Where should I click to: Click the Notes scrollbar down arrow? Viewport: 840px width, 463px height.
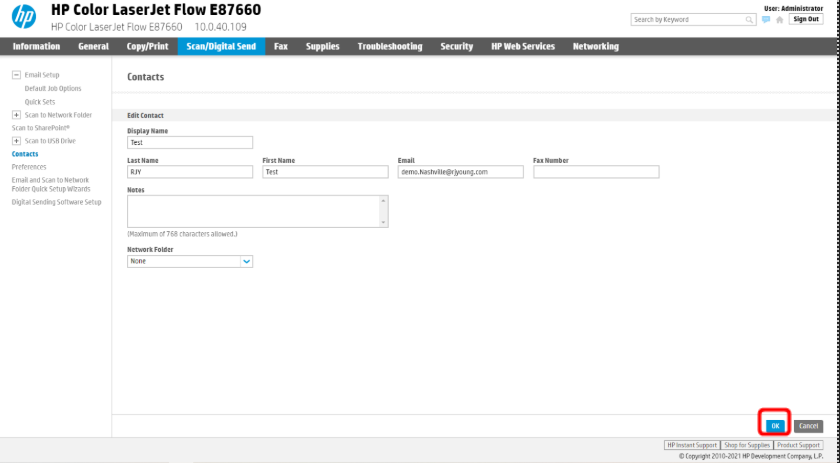click(383, 222)
